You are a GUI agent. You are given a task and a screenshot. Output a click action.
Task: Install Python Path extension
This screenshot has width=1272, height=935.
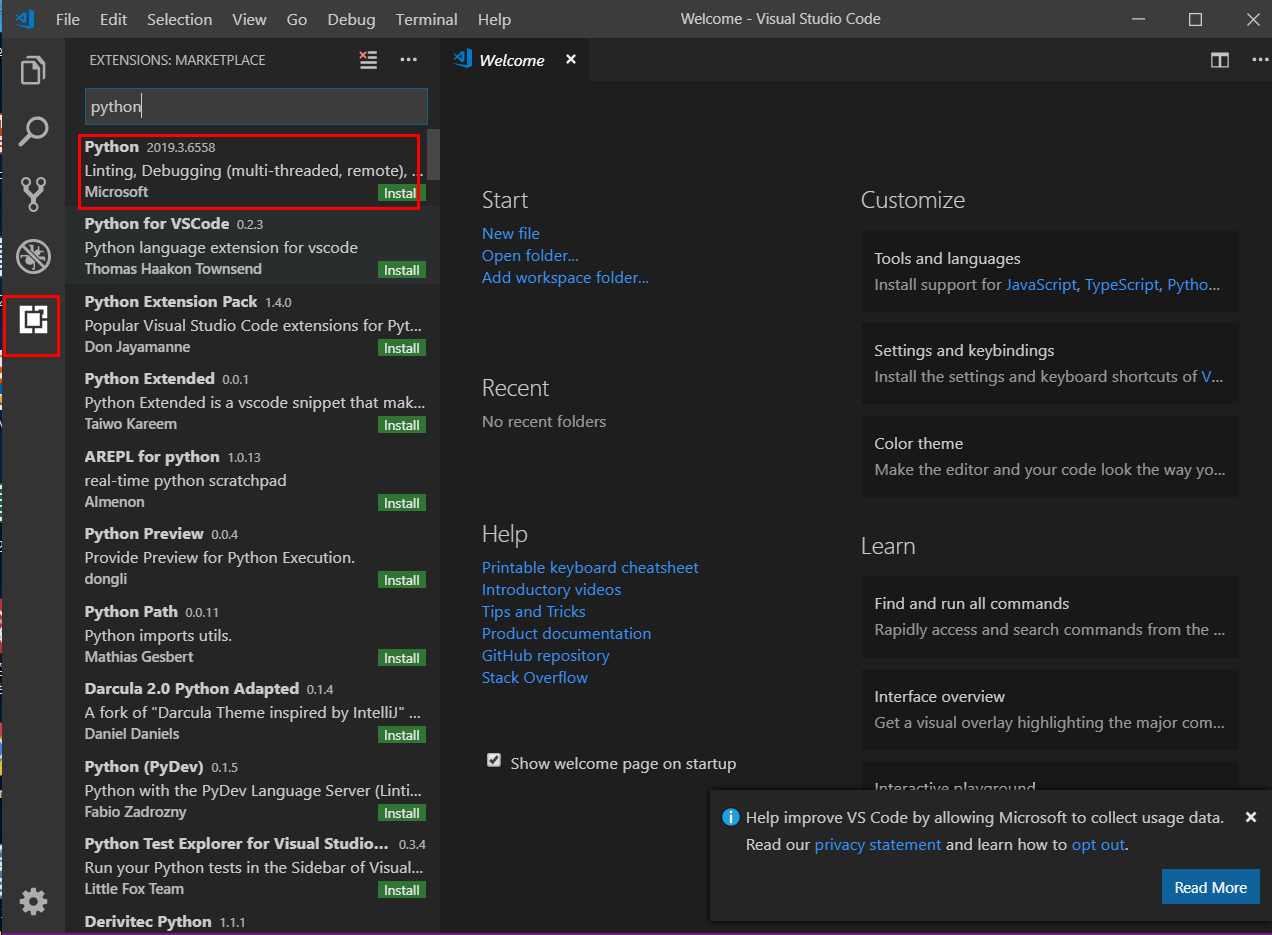click(402, 658)
